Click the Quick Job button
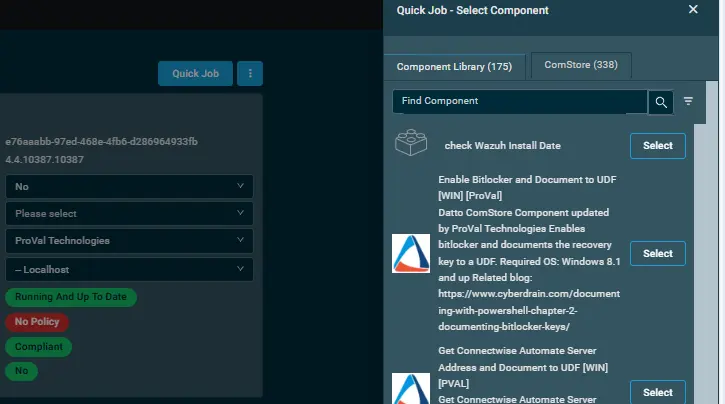The image size is (725, 404). pyautogui.click(x=195, y=73)
